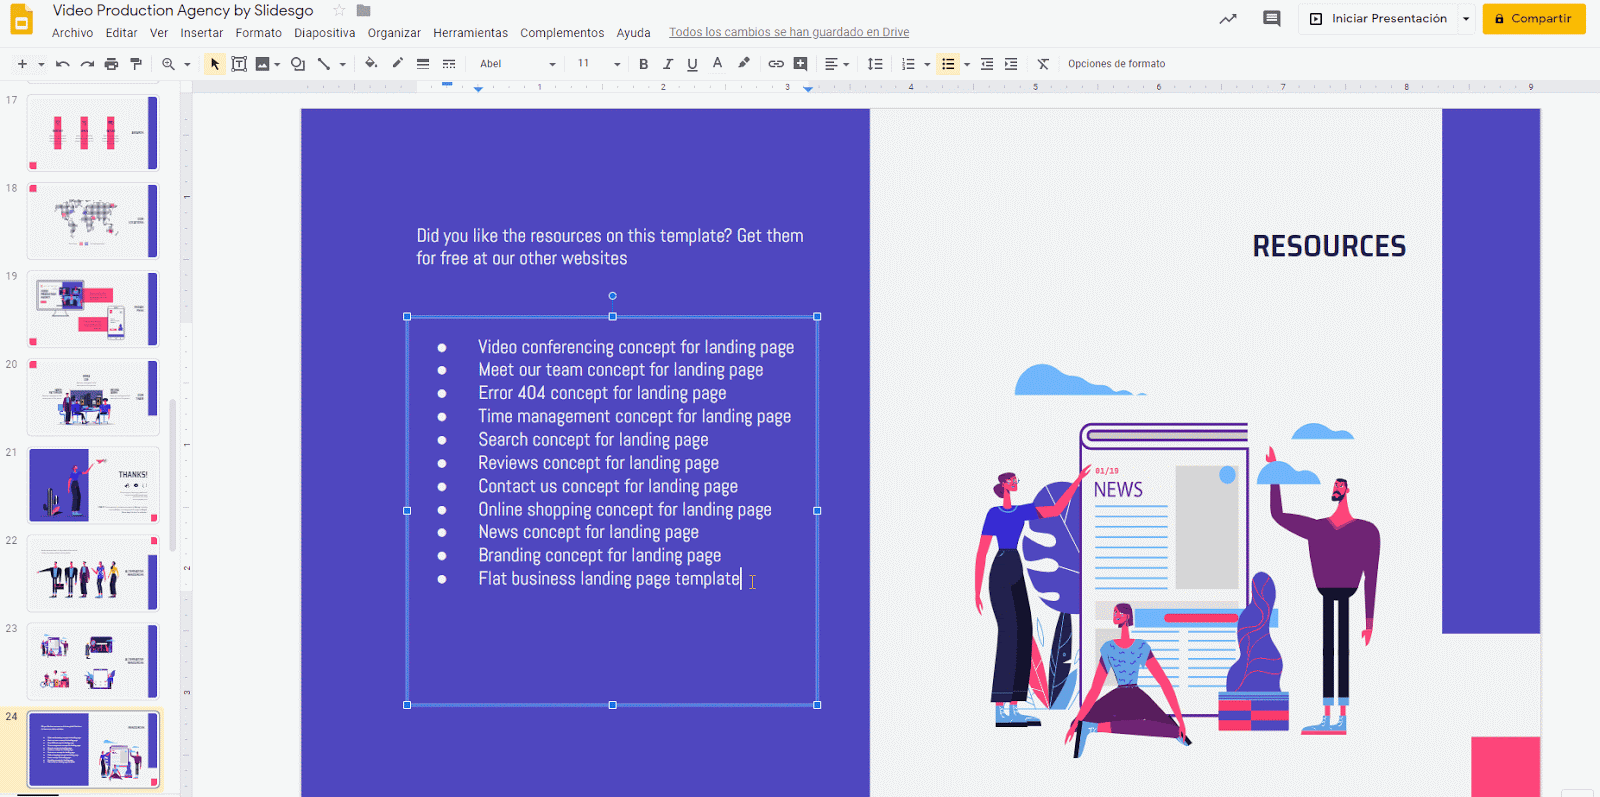Toggle the numbered list icon
Image resolution: width=1600 pixels, height=797 pixels.
click(x=908, y=64)
